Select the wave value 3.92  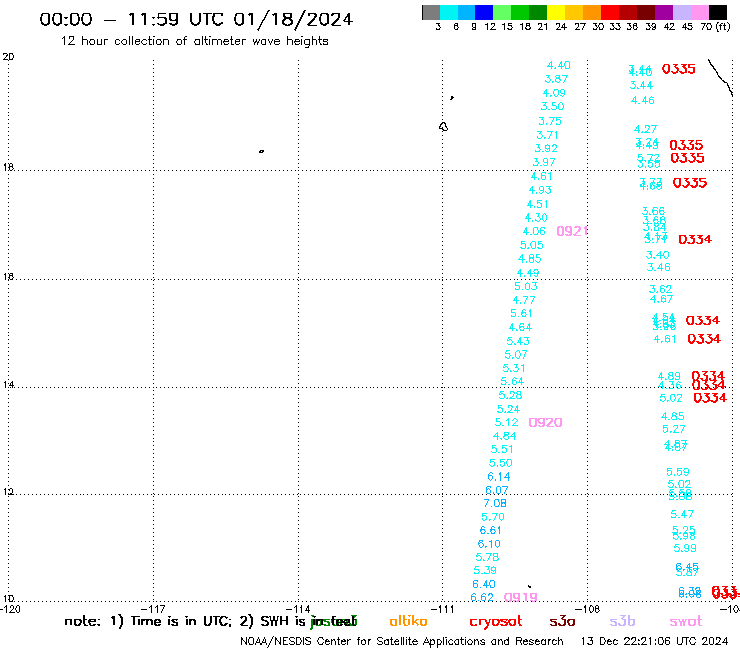tap(546, 148)
